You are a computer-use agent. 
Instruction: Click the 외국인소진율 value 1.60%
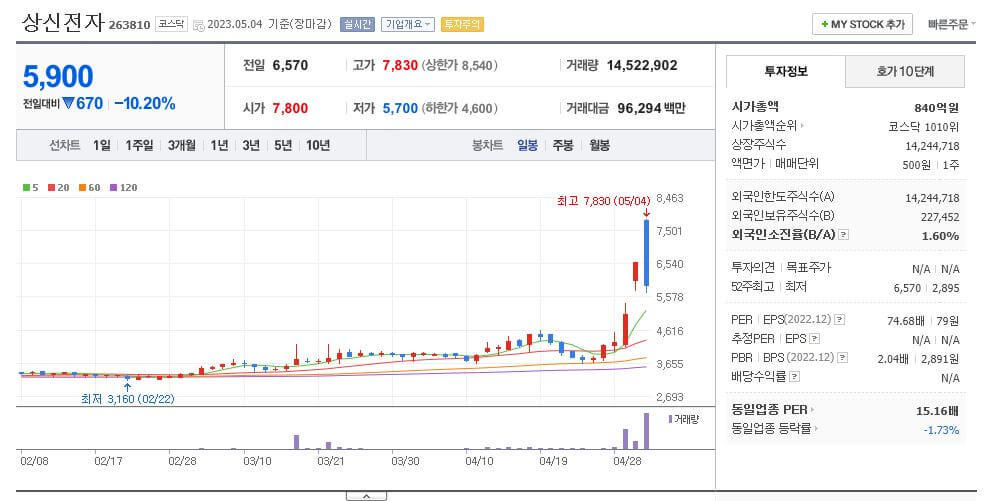click(x=940, y=236)
